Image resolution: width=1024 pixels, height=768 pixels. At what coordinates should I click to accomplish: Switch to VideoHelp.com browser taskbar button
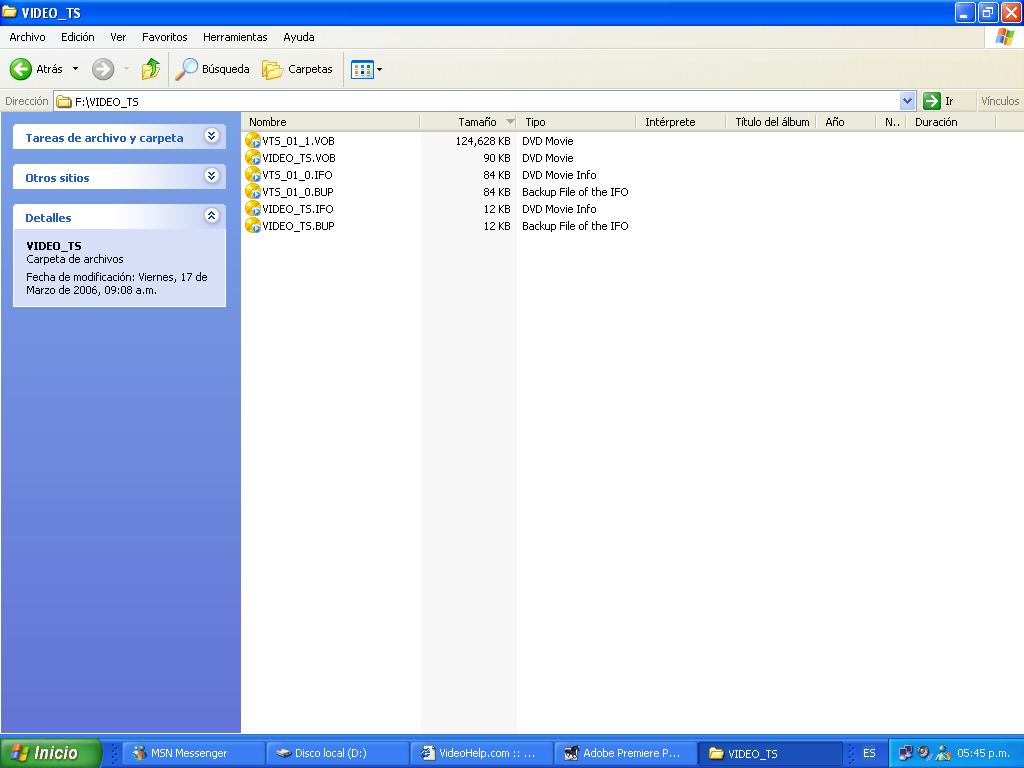point(482,753)
